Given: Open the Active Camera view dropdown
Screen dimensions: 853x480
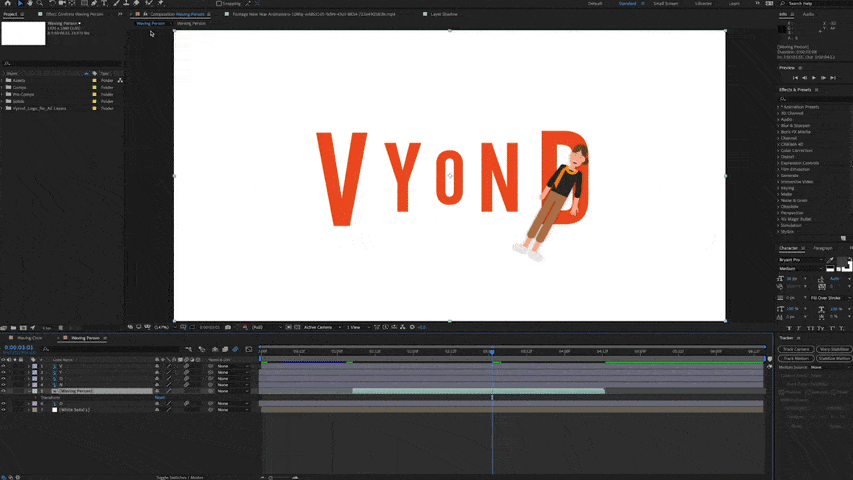Looking at the screenshot, I should pos(322,327).
